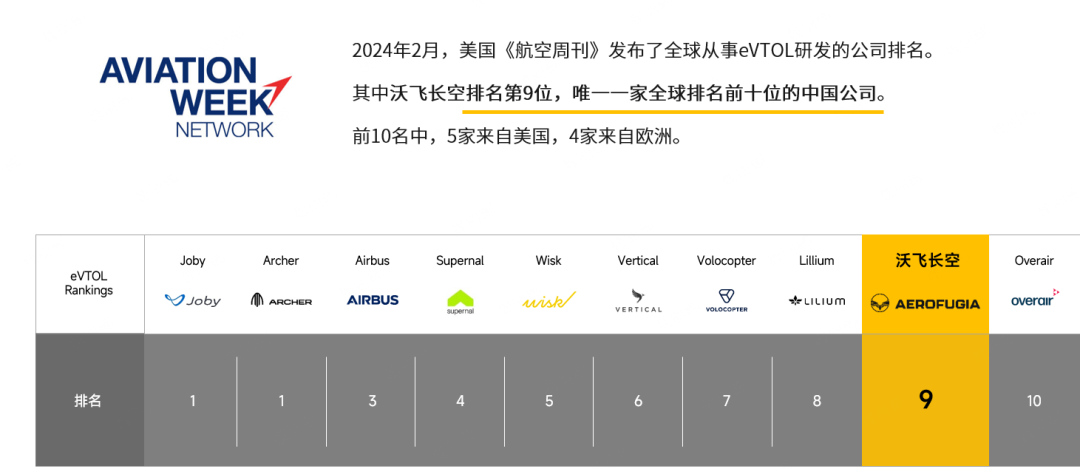Click the highlighted rank '9' cell
Viewport: 1080px width, 469px height.
pyautogui.click(x=925, y=400)
